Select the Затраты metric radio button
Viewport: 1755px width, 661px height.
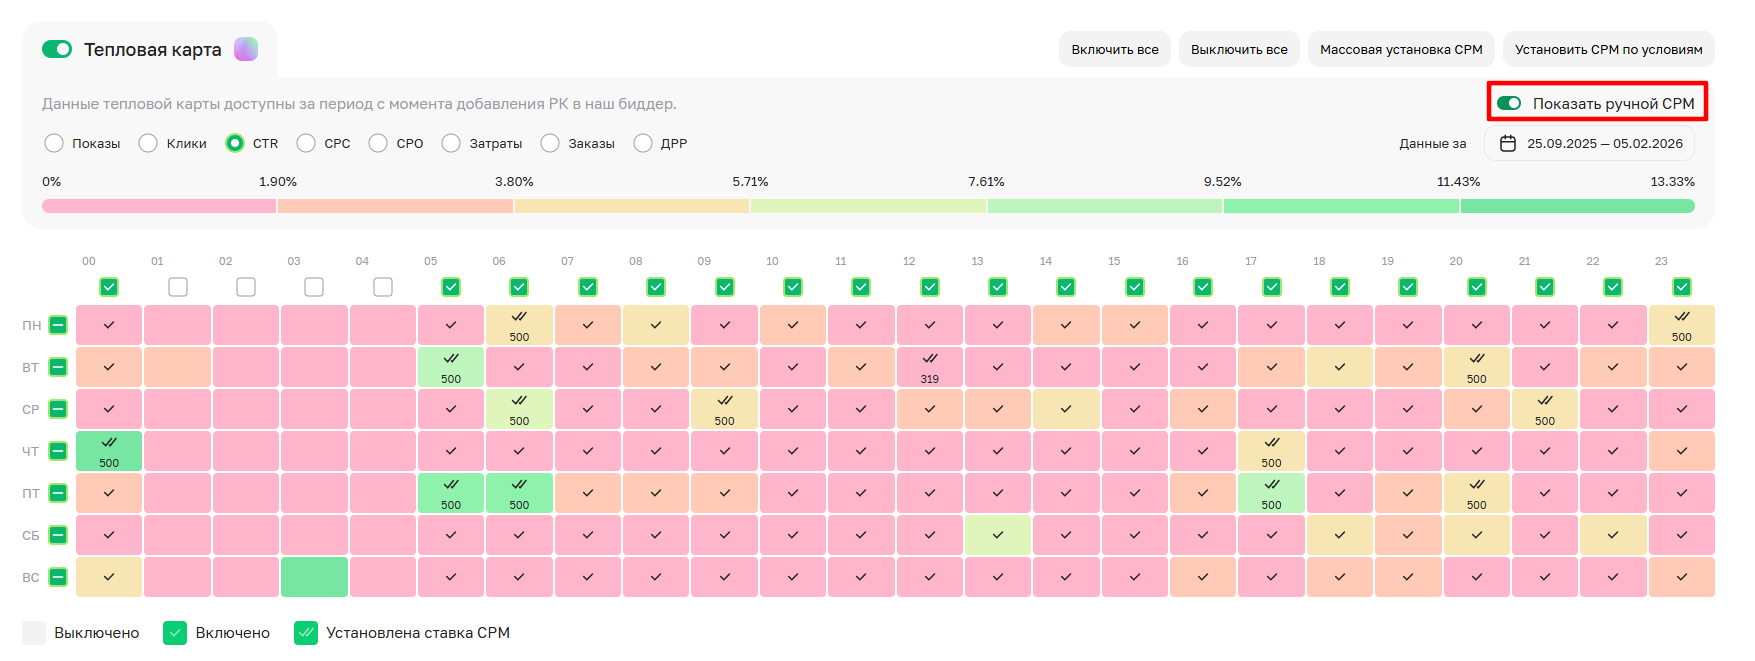point(451,143)
